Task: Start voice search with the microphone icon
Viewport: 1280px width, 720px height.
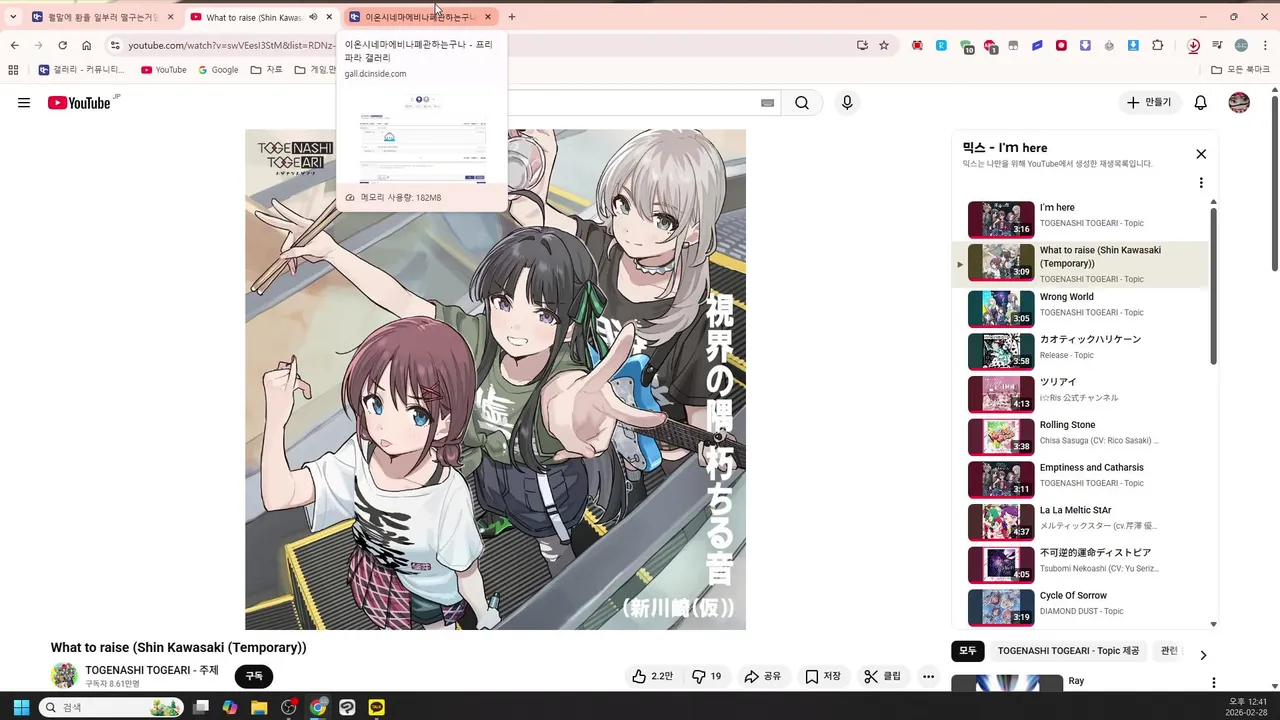Action: click(847, 103)
